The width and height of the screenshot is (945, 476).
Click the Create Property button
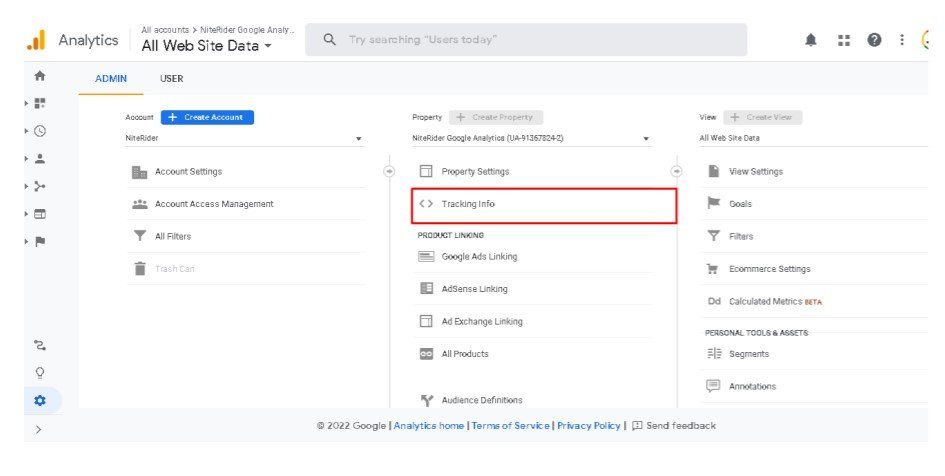(495, 117)
